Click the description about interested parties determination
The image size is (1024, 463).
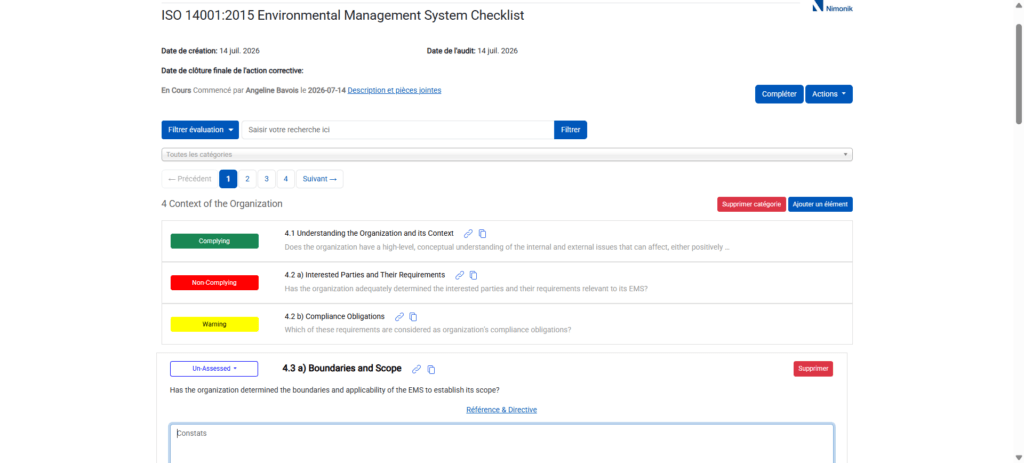click(x=466, y=288)
